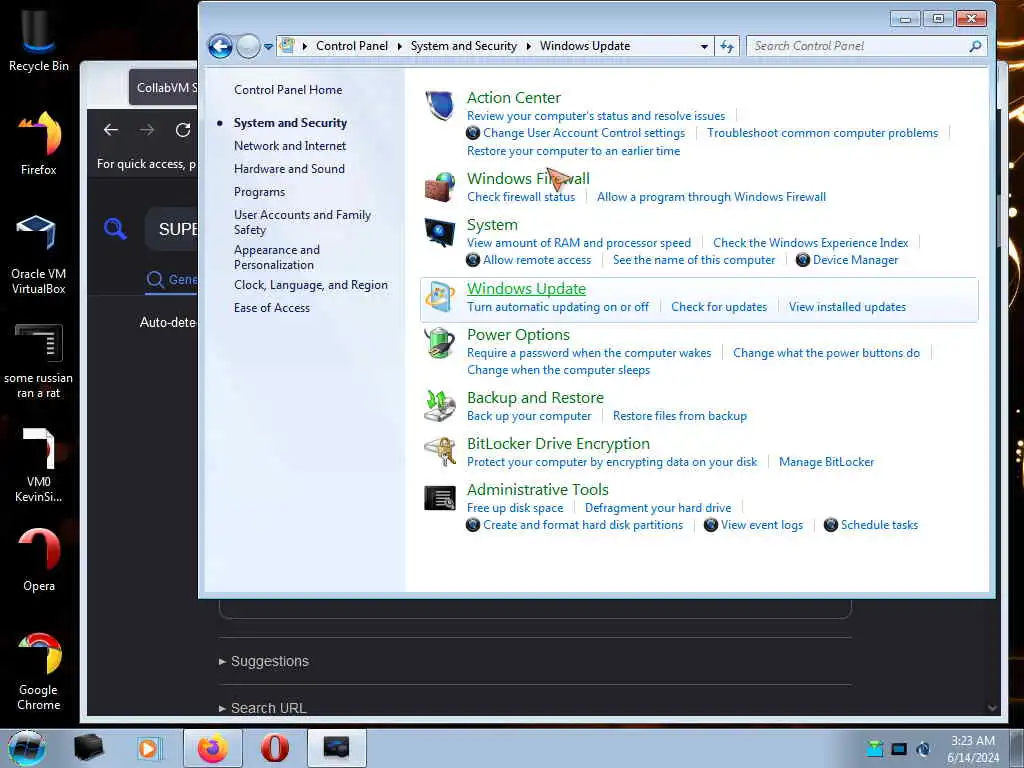Open the recent pages dropdown arrow
Screen dimensions: 1024x768
268,47
